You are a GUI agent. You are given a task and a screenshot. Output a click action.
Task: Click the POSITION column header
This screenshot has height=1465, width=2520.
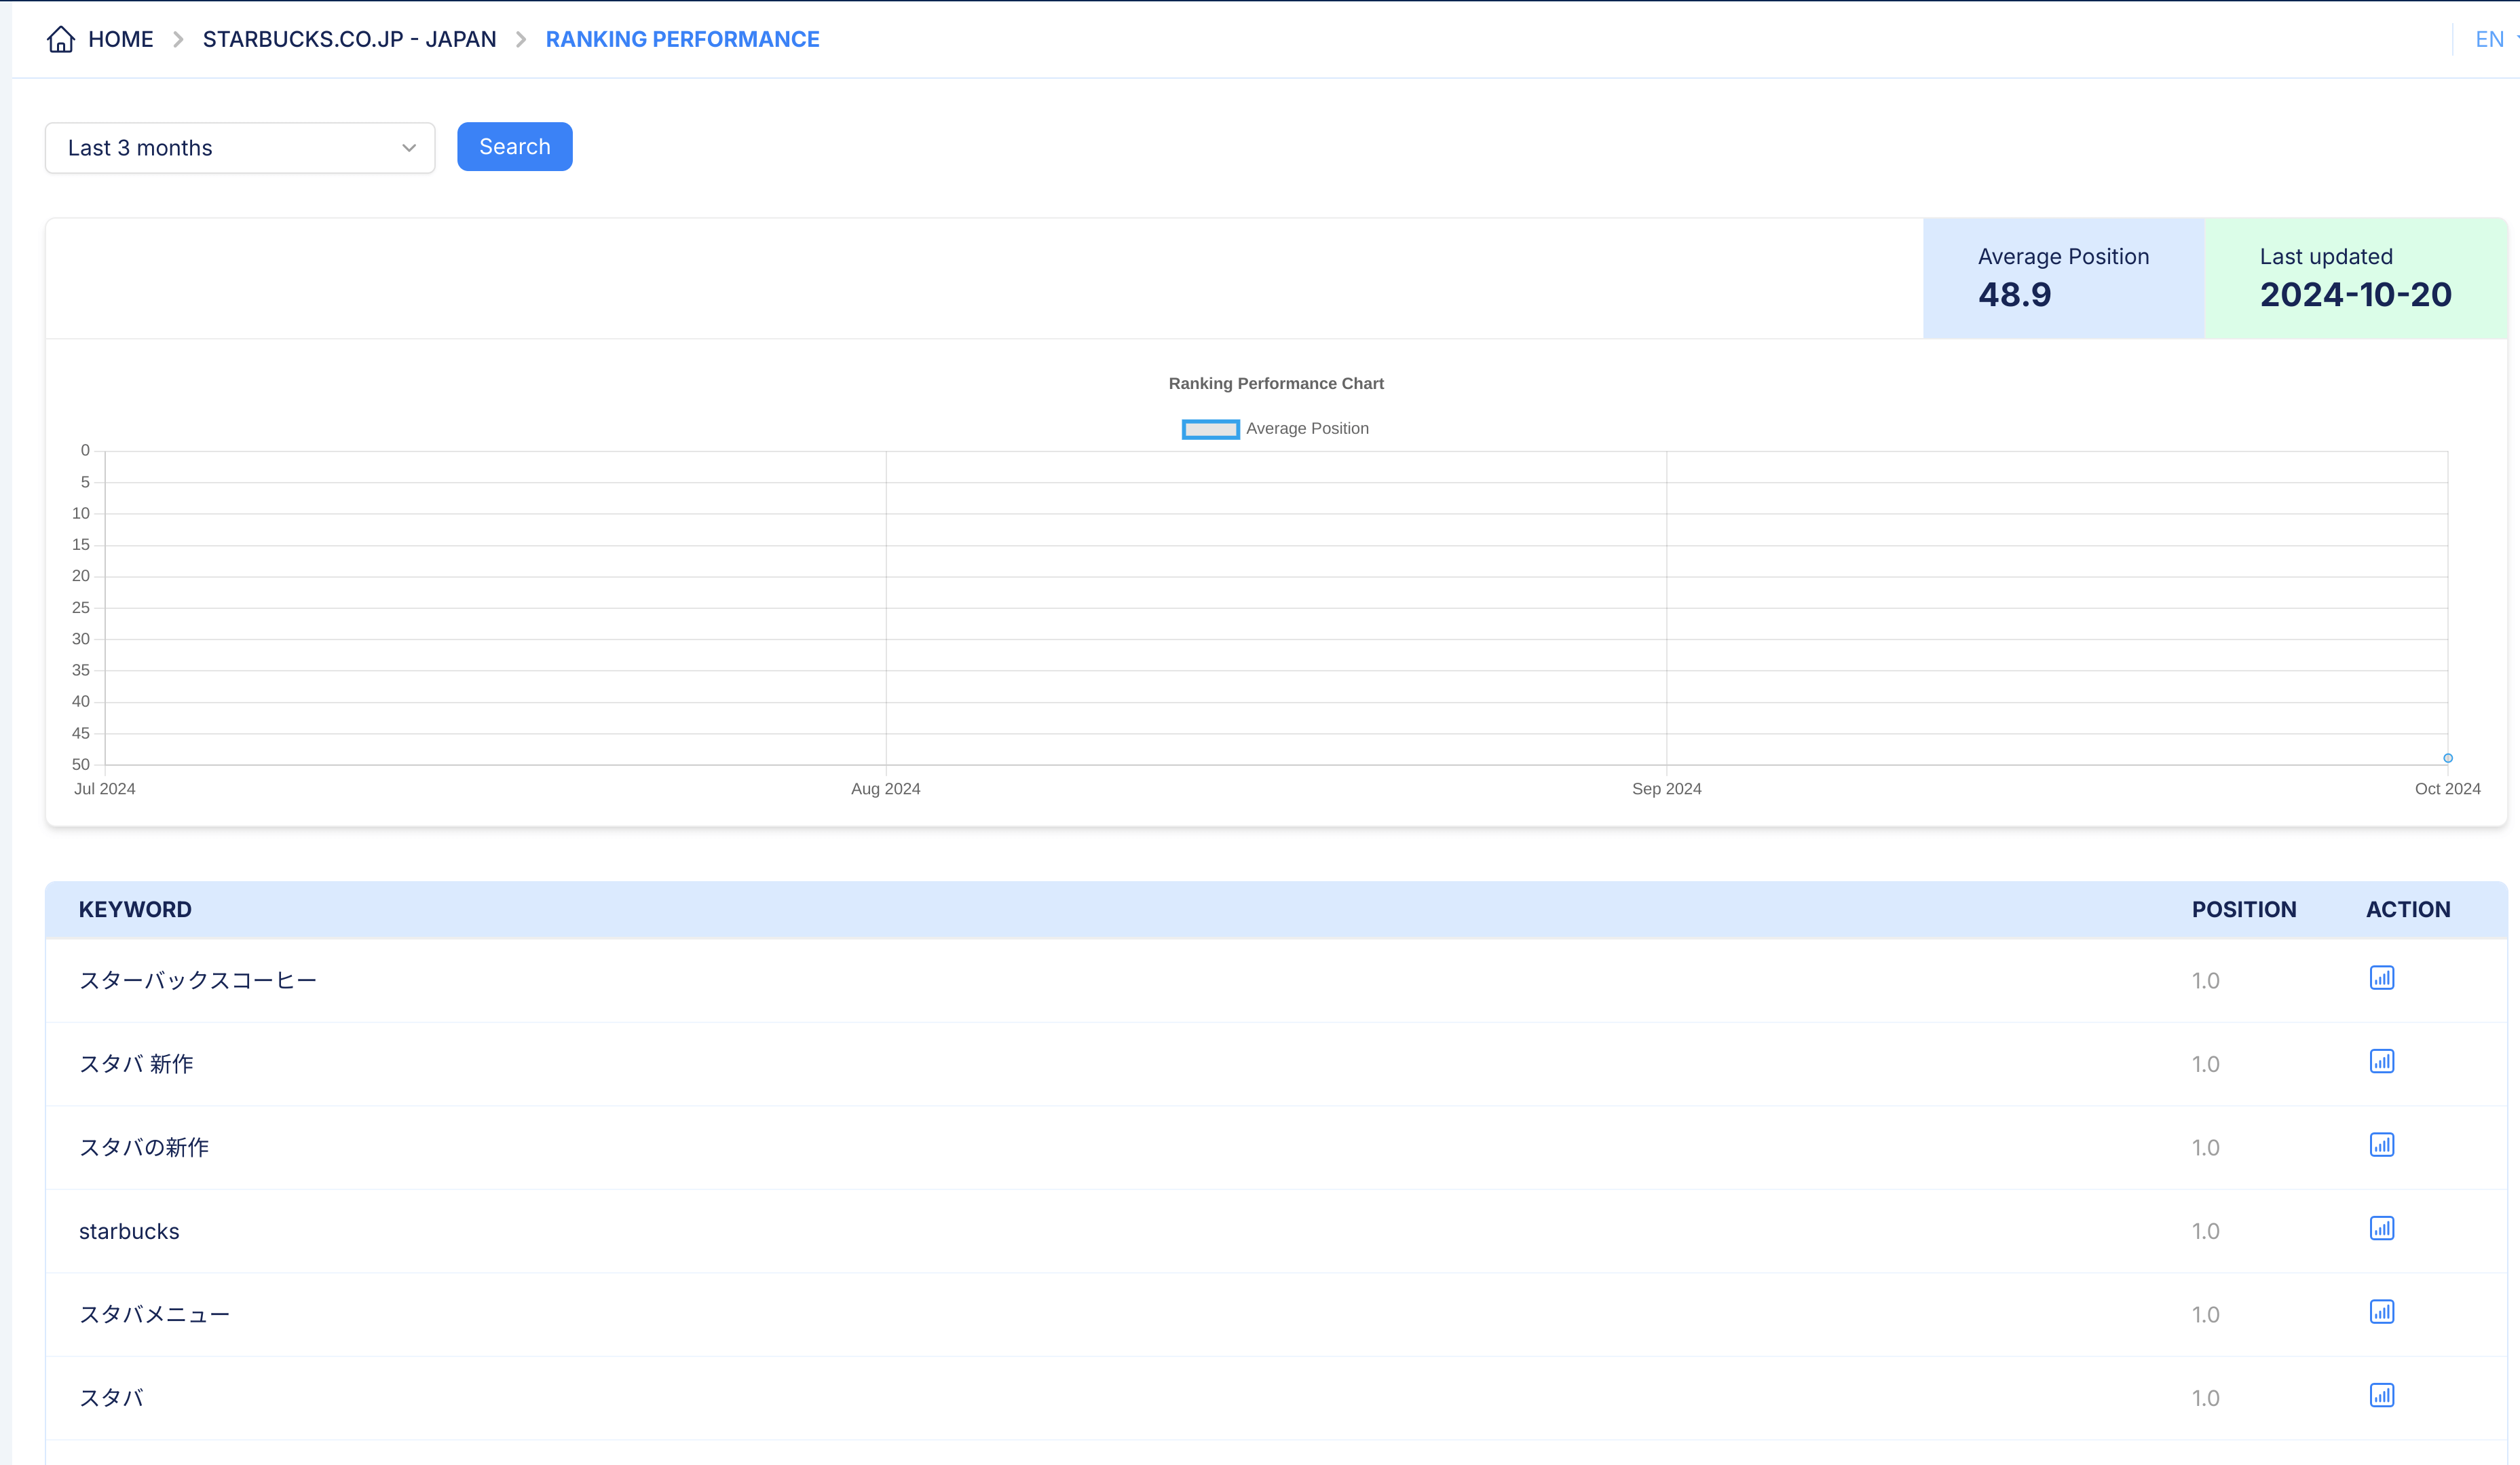tap(2243, 910)
